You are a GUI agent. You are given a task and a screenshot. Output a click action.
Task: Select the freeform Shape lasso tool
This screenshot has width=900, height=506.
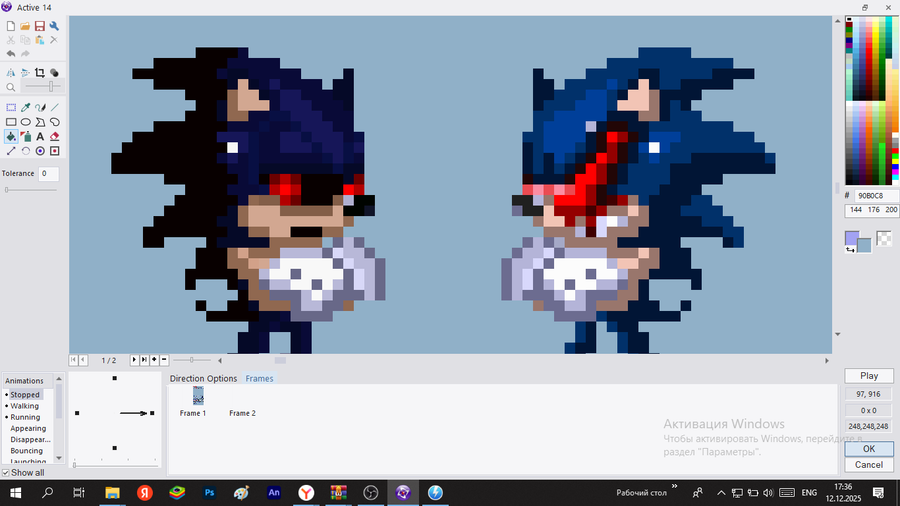click(55, 122)
